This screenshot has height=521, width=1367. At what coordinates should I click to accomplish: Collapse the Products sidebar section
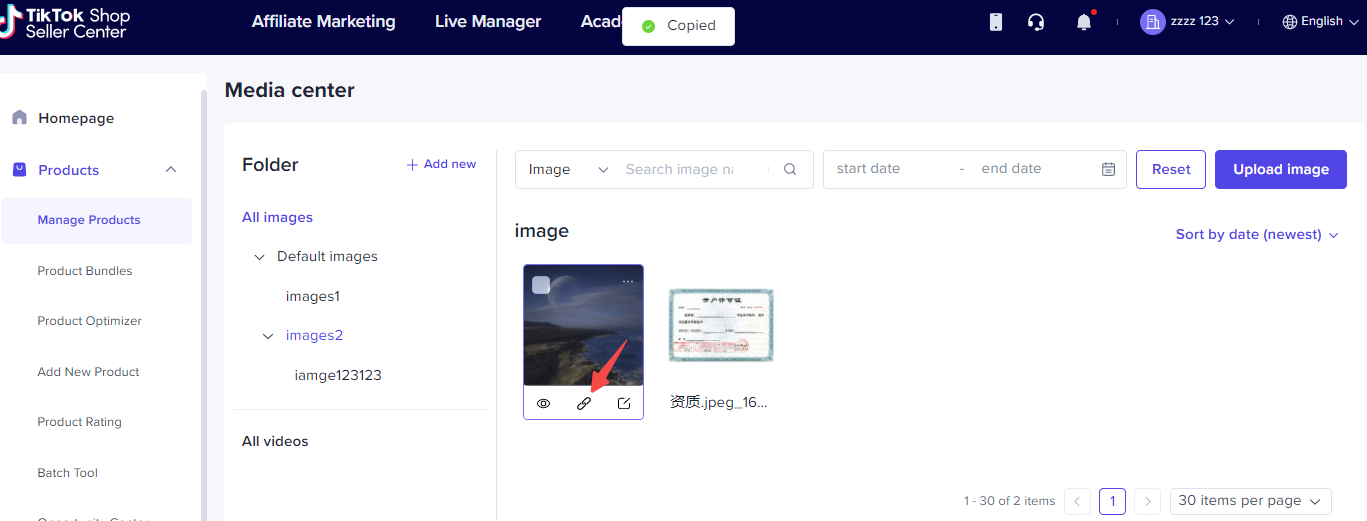[x=171, y=170]
